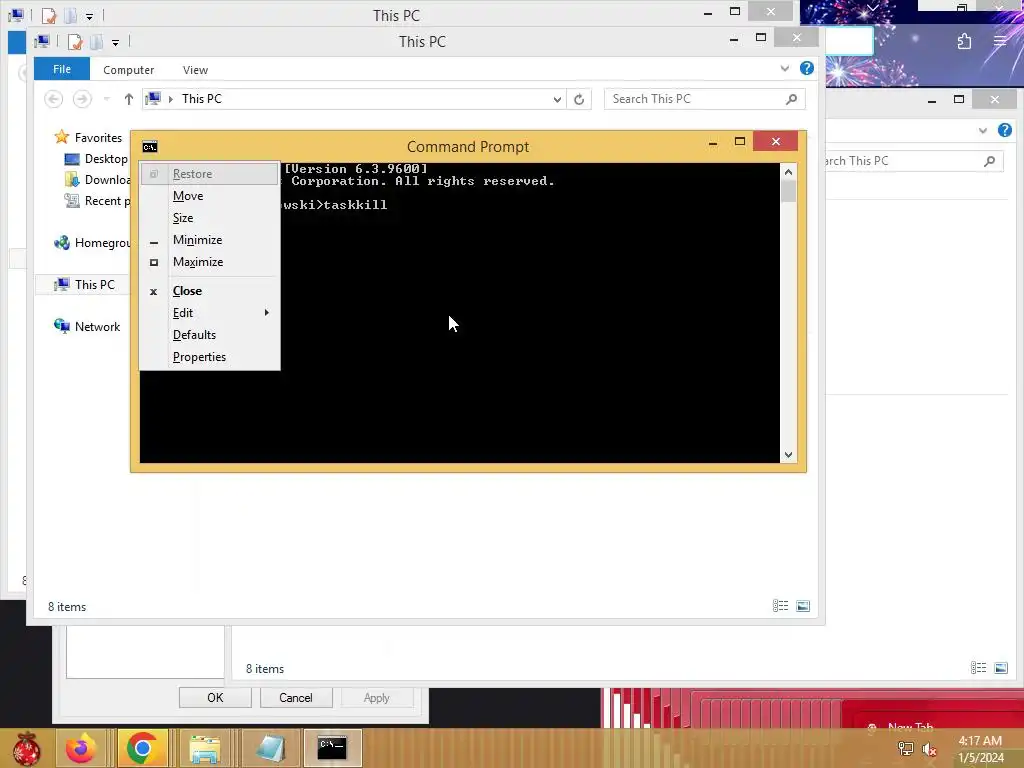Viewport: 1024px width, 768px height.
Task: Switch to the View ribbon tab
Action: [195, 70]
